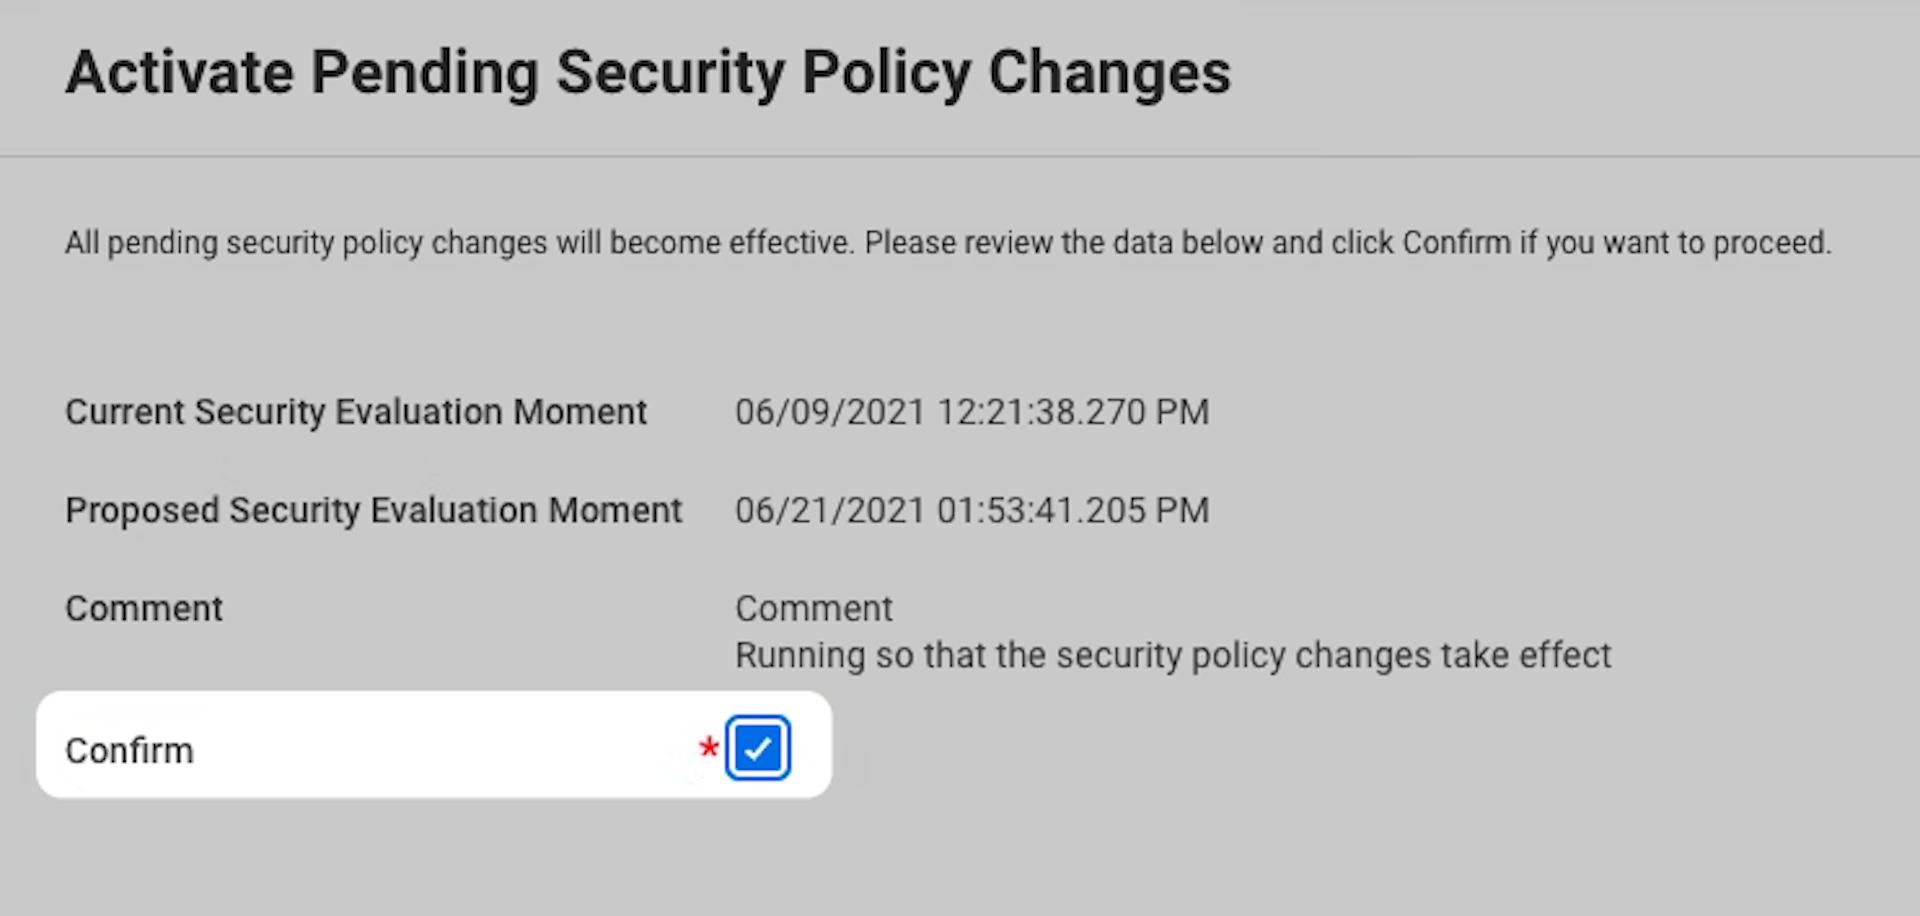Click the Comment sub-heading above the comment text

tap(814, 608)
